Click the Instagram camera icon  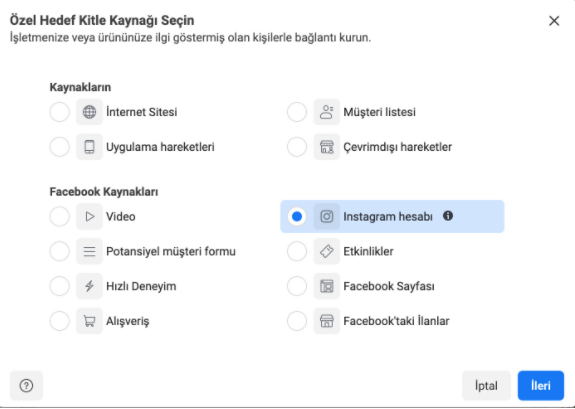(x=327, y=216)
